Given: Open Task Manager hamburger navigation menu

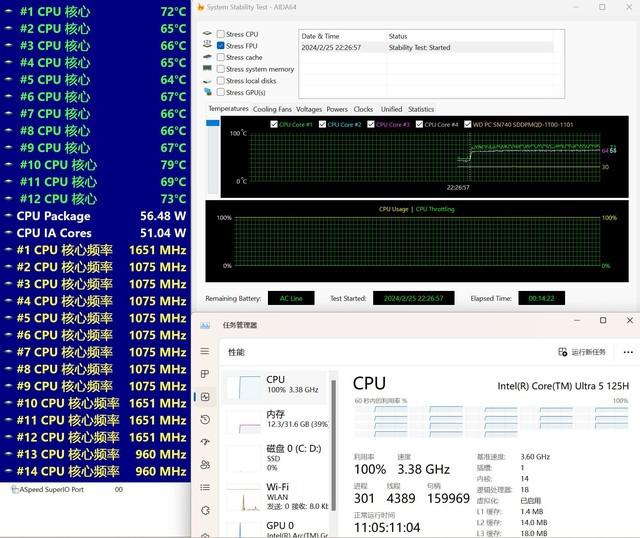Looking at the screenshot, I should pyautogui.click(x=205, y=351).
